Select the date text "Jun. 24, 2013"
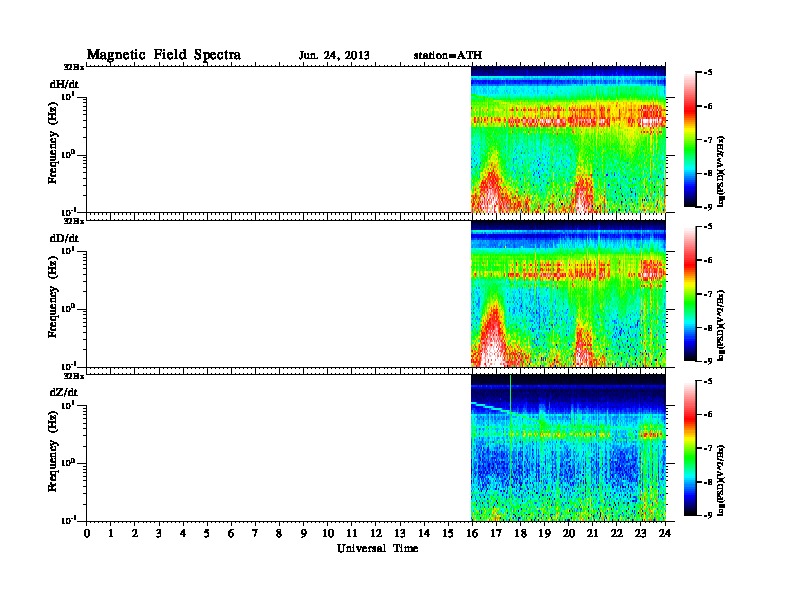The image size is (792, 612). pos(334,56)
